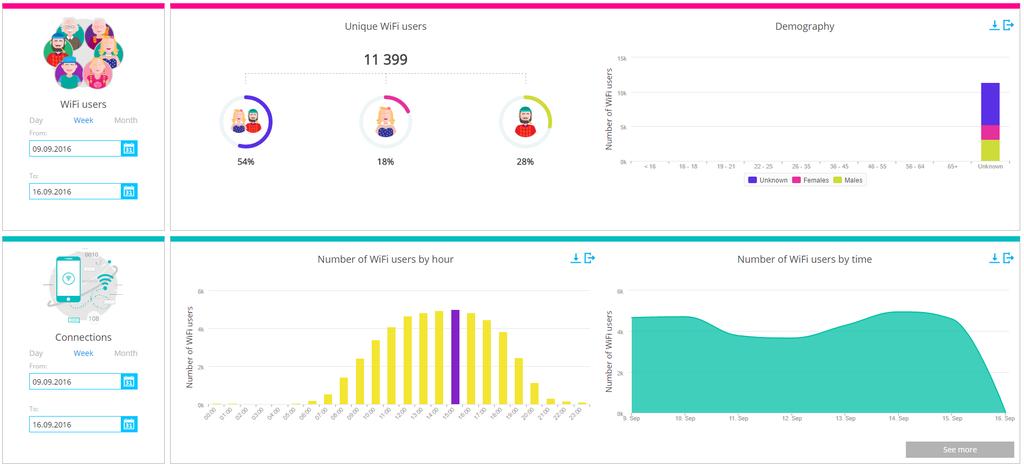This screenshot has height=467, width=1024.
Task: Click Connections To date field 16.09.2016
Action: click(75, 425)
